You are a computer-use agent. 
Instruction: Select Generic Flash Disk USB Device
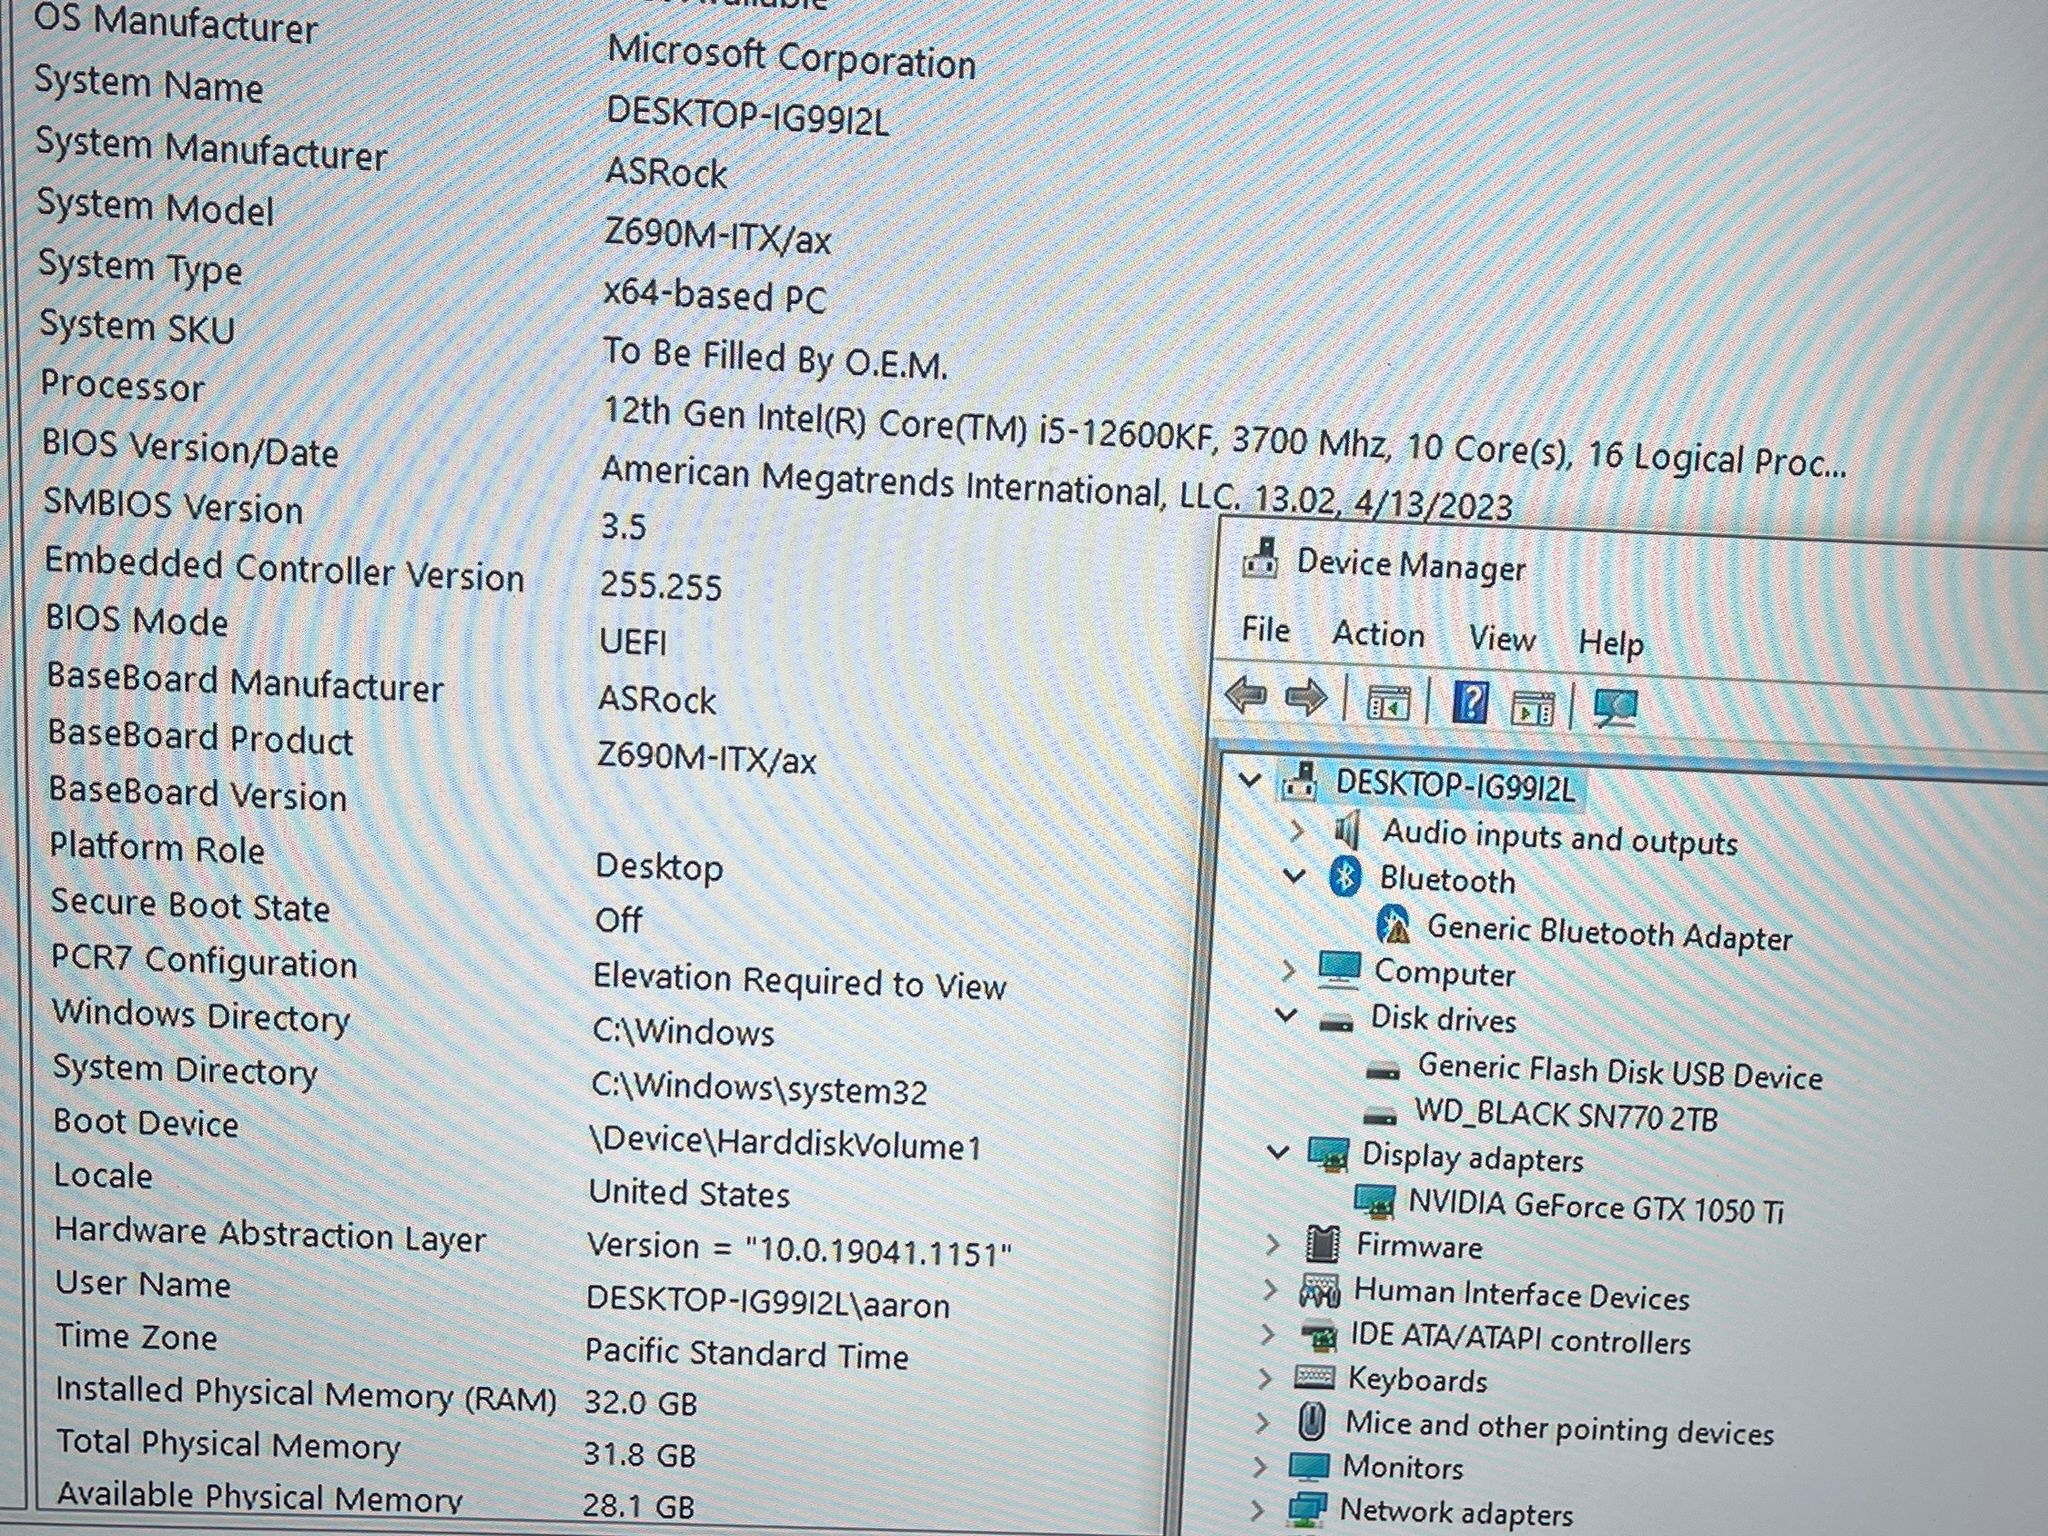click(x=1620, y=1072)
